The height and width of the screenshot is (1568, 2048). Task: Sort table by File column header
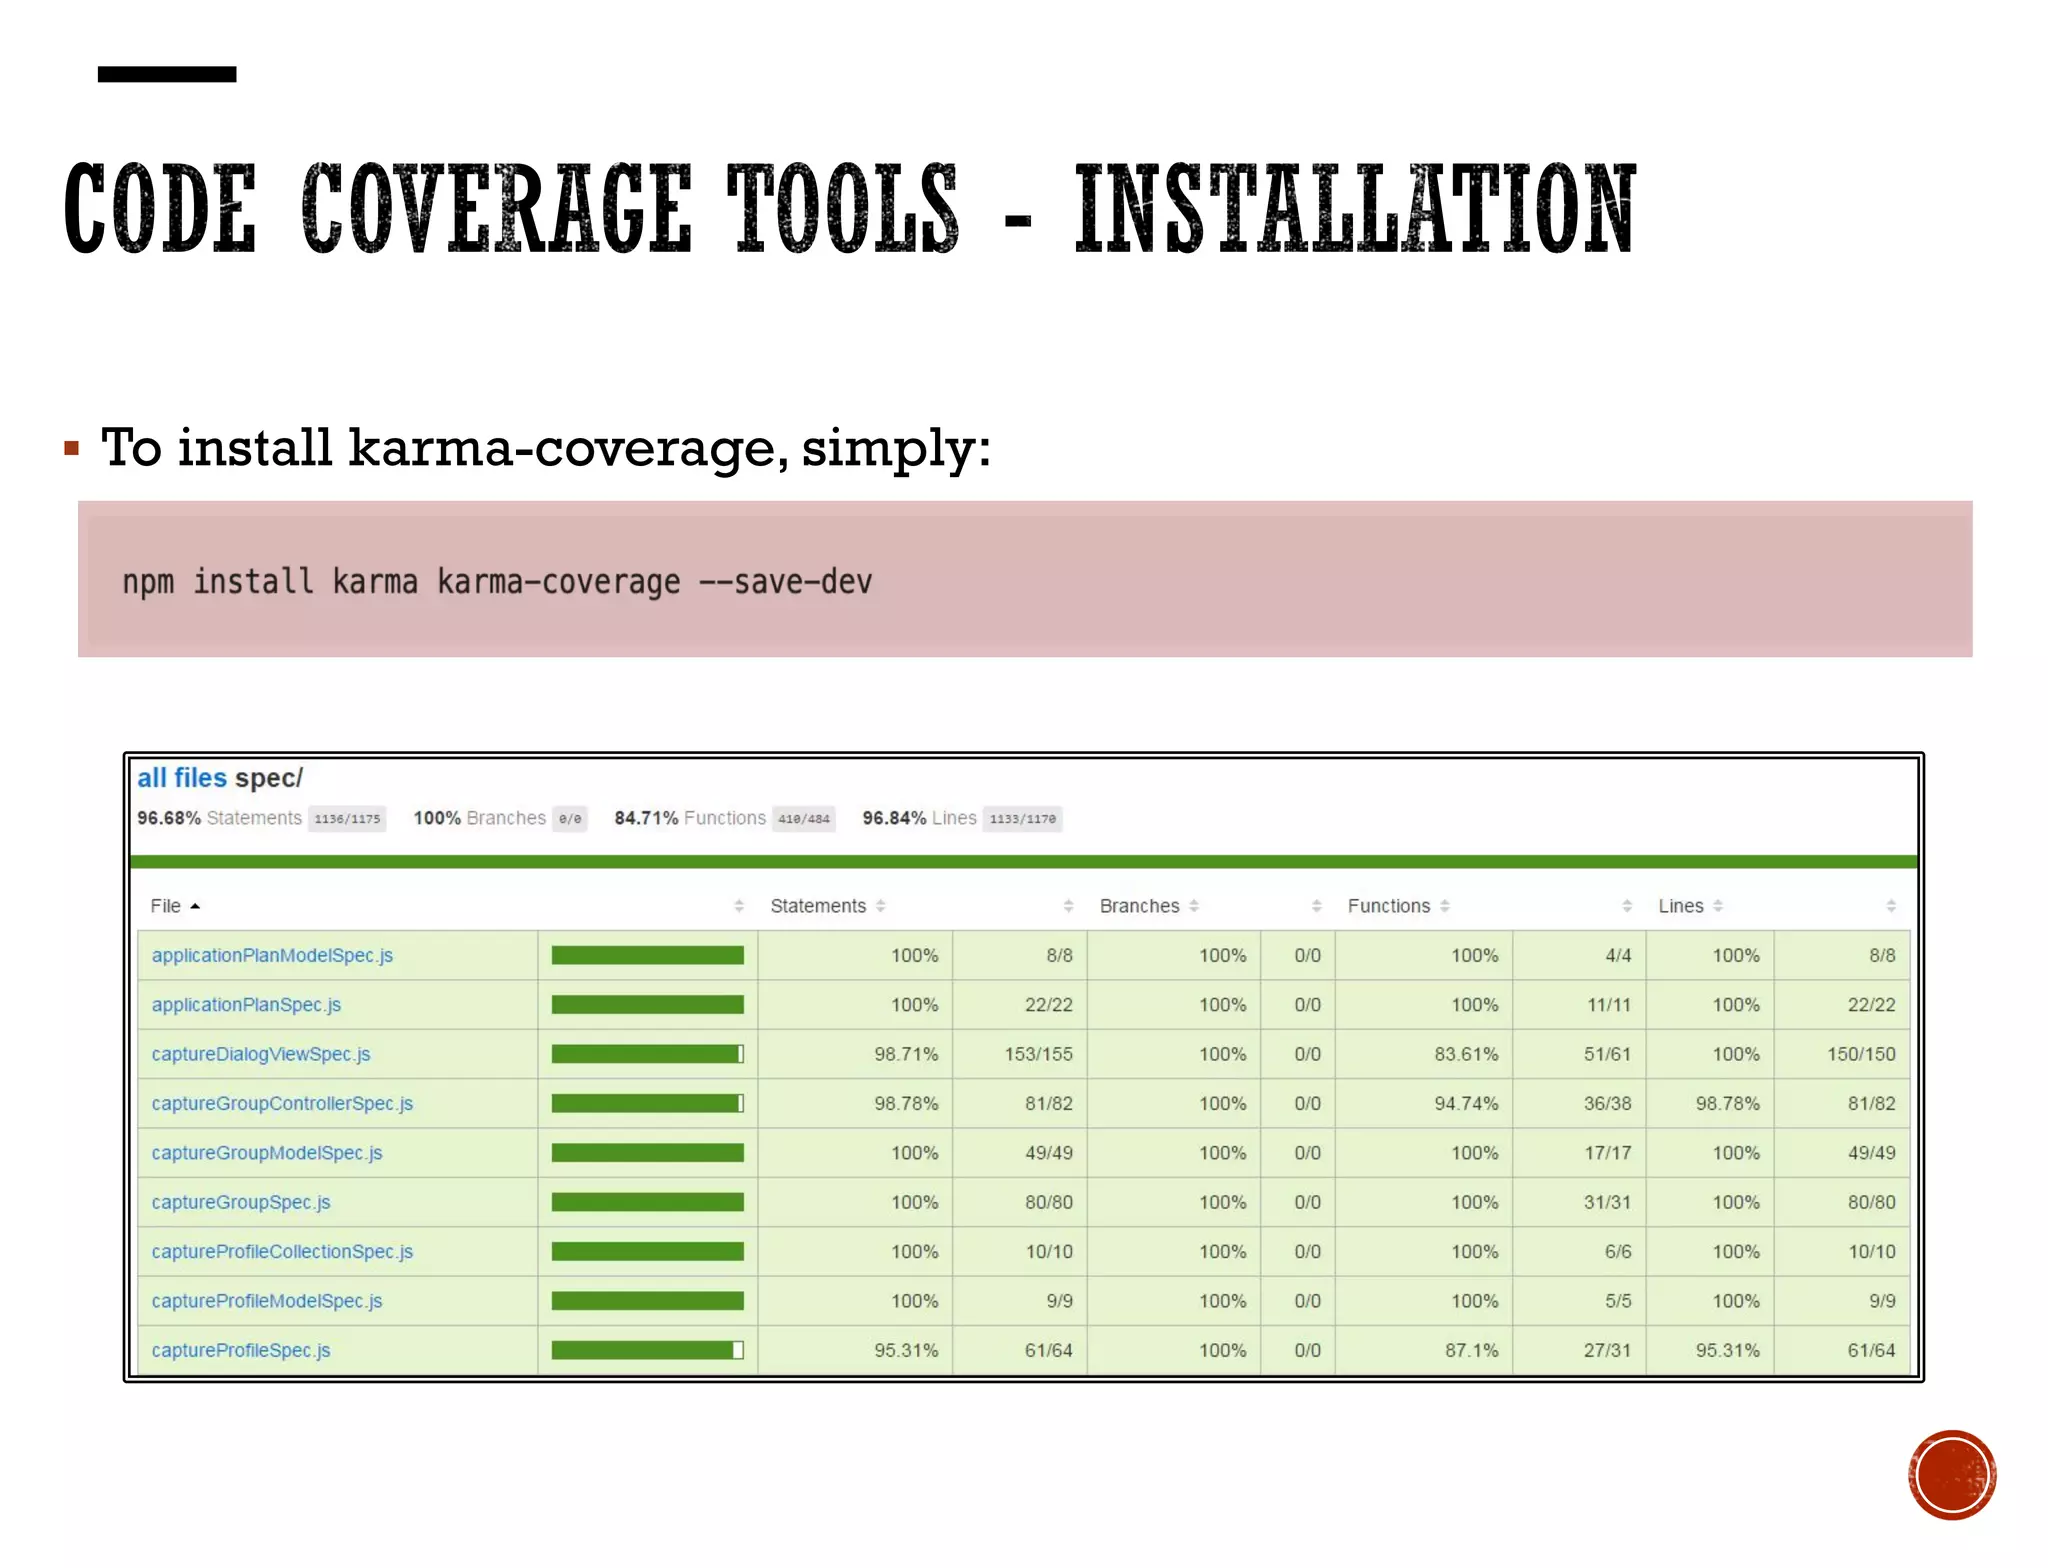tap(175, 906)
